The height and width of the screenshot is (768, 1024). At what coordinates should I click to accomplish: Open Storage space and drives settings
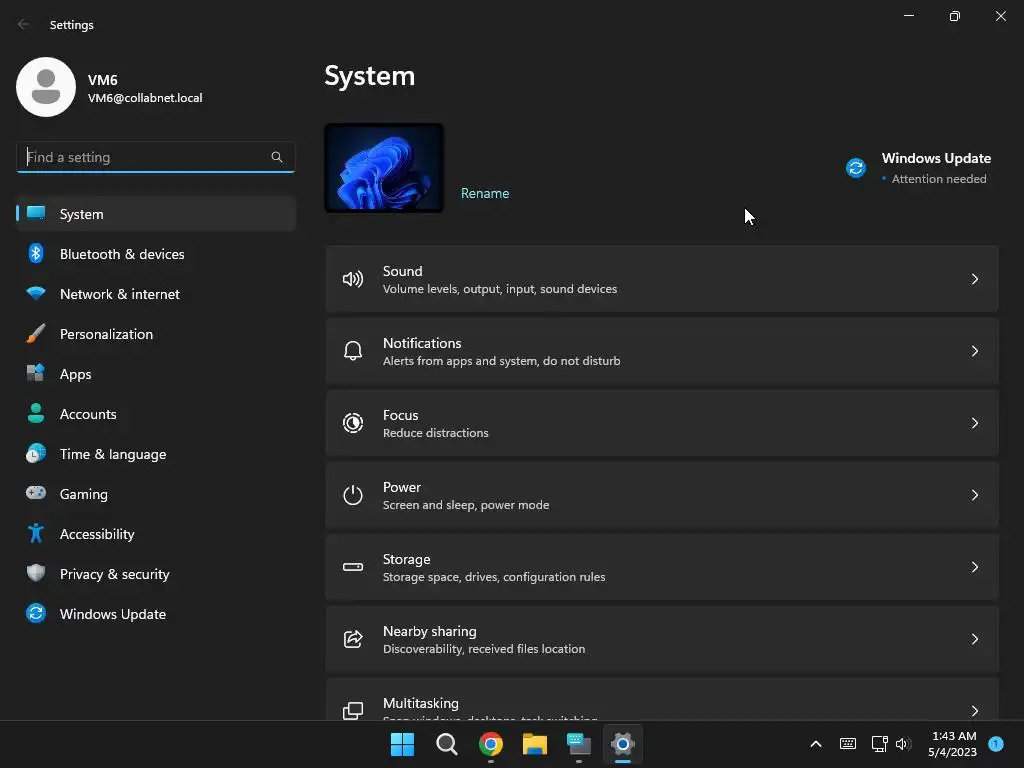[x=662, y=567]
